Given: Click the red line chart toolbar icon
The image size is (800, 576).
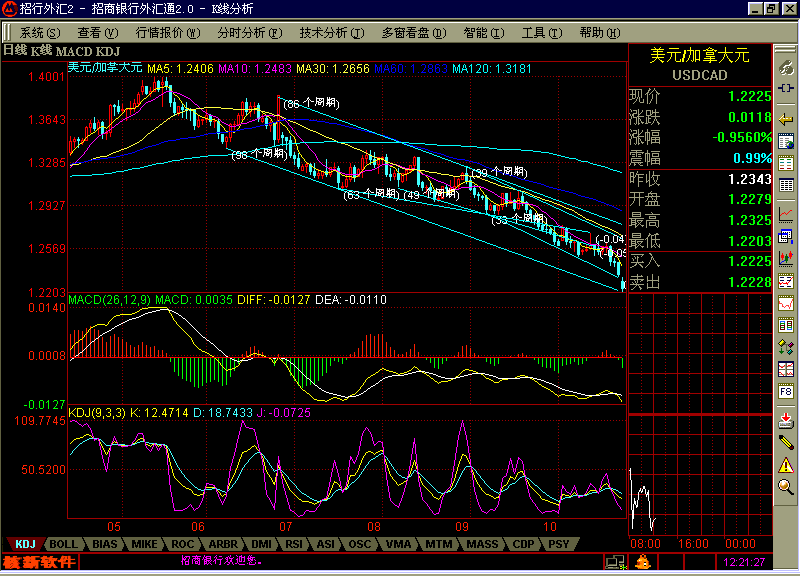Looking at the screenshot, I should [787, 213].
